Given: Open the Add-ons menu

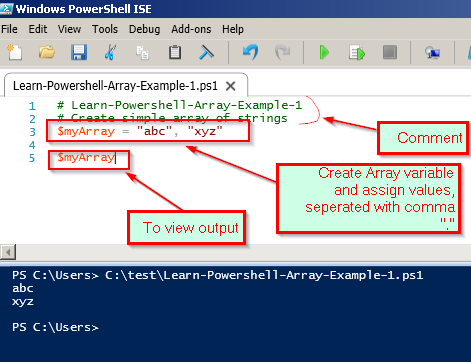Looking at the screenshot, I should coord(191,29).
